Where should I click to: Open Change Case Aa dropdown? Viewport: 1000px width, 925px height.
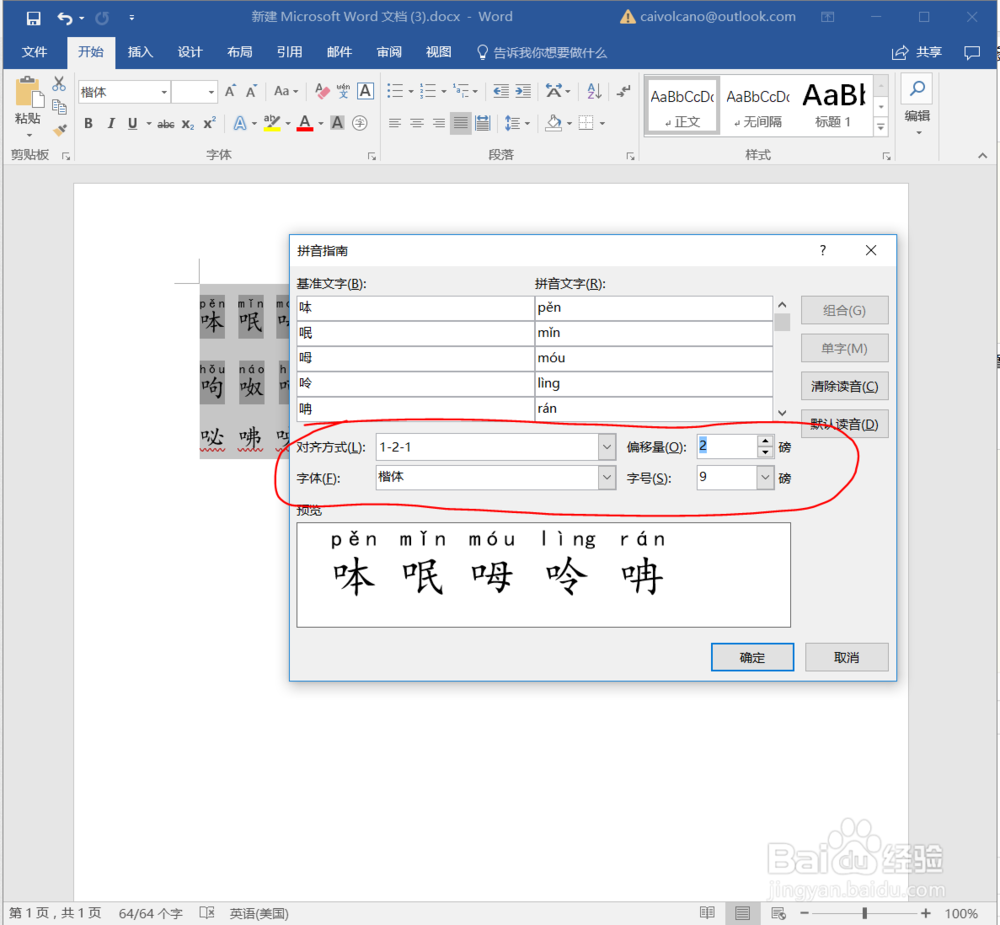(286, 91)
